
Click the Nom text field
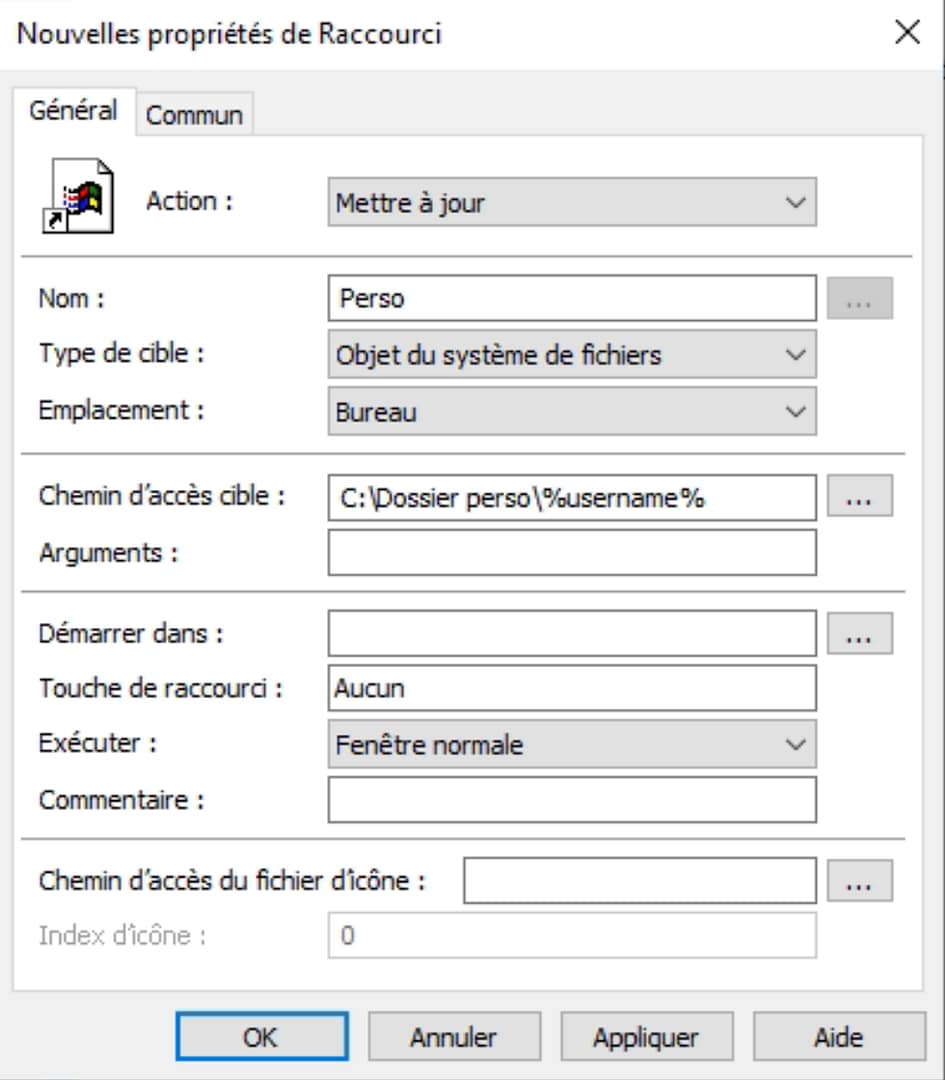(571, 298)
